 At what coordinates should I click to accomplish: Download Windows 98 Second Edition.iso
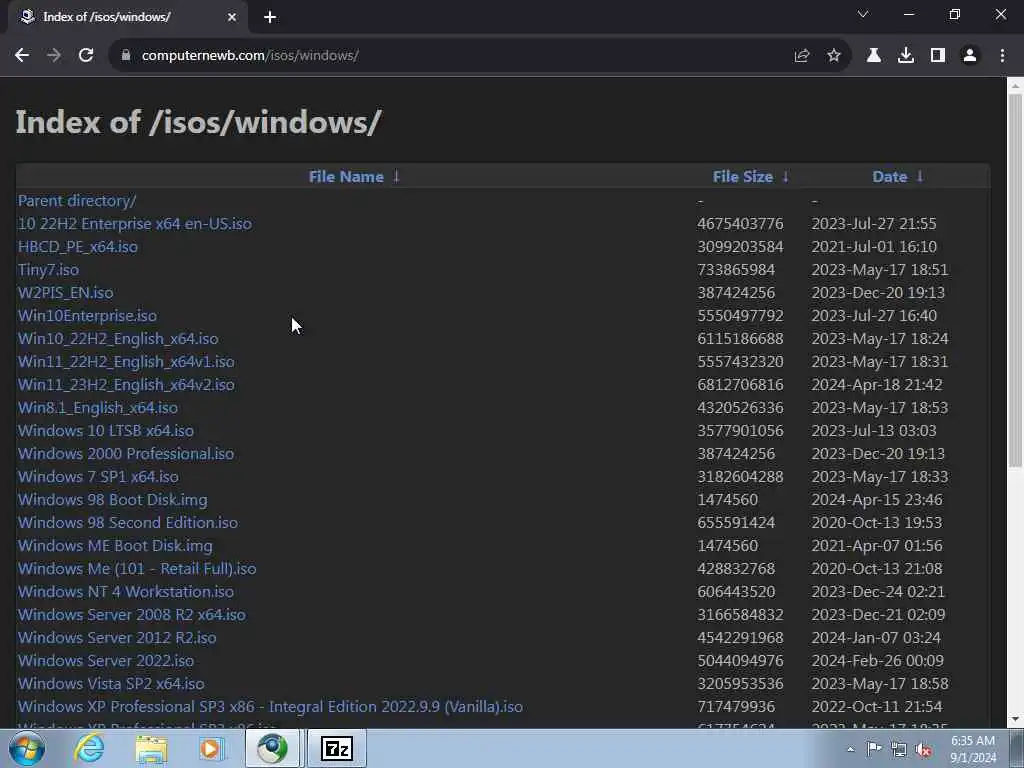pyautogui.click(x=128, y=522)
